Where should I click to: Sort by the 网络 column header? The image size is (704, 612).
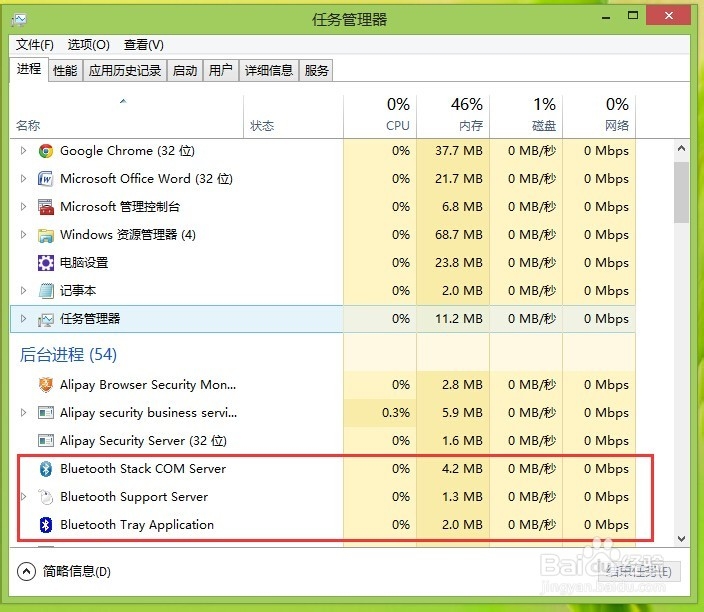(x=599, y=117)
